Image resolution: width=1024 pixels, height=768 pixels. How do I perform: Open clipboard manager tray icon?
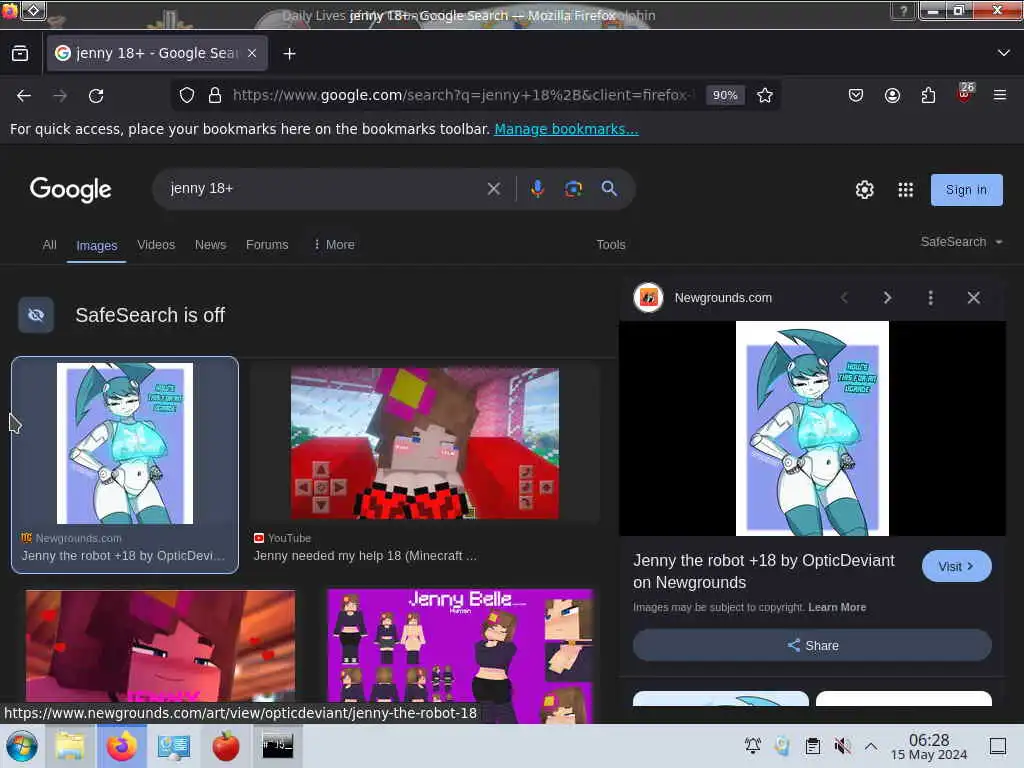[812, 746]
